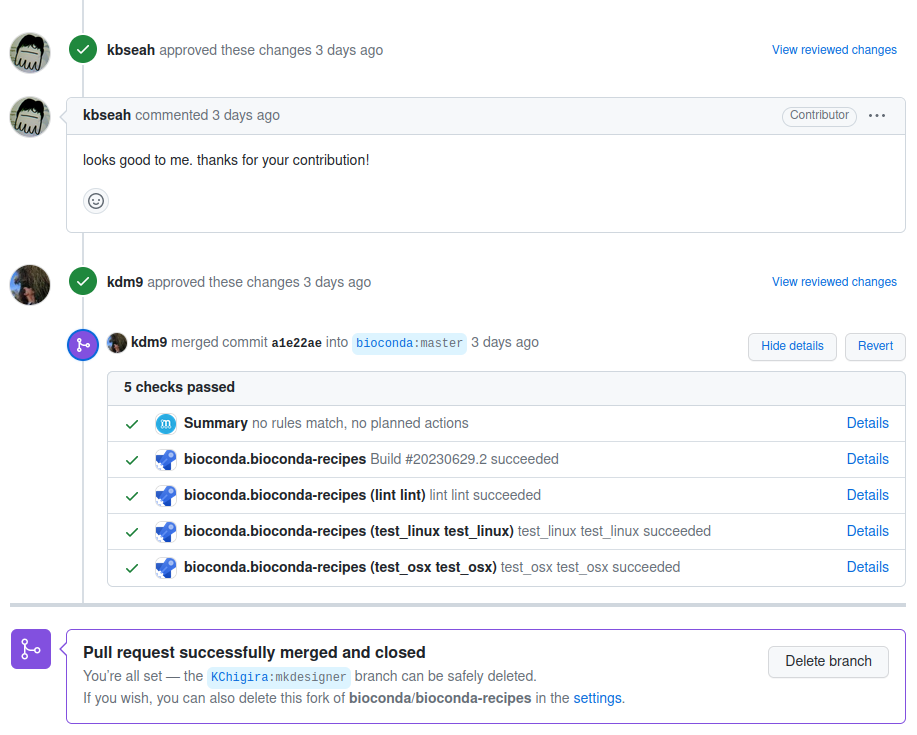Screen dimensions: 917x735
Task: Click the small kdm9 avatar by merge event
Action: (x=117, y=343)
